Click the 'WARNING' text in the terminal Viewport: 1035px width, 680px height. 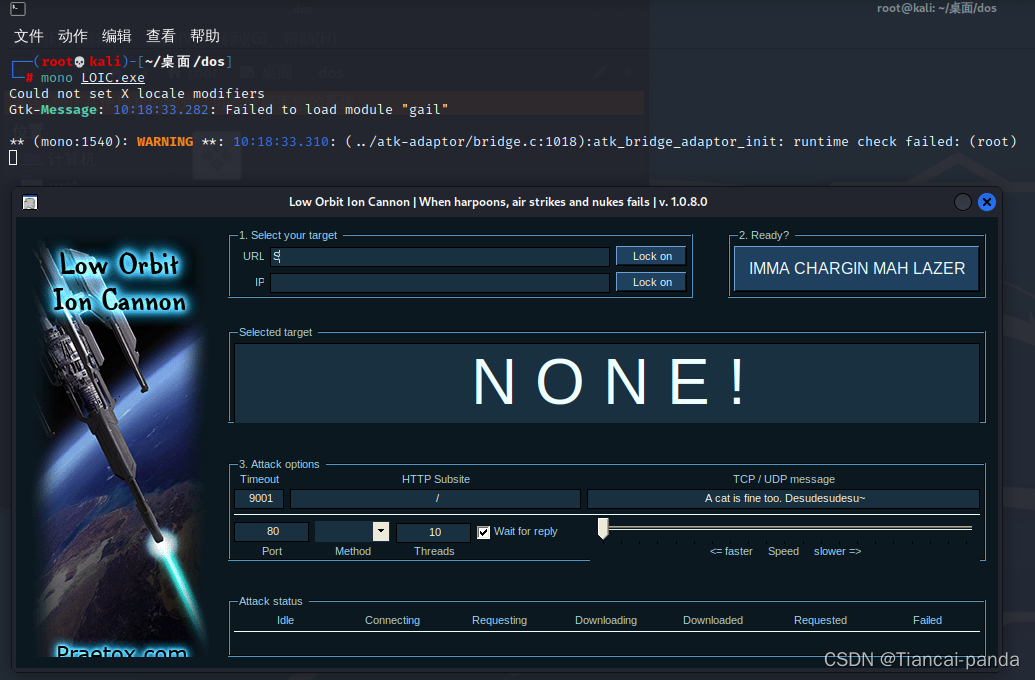click(165, 141)
